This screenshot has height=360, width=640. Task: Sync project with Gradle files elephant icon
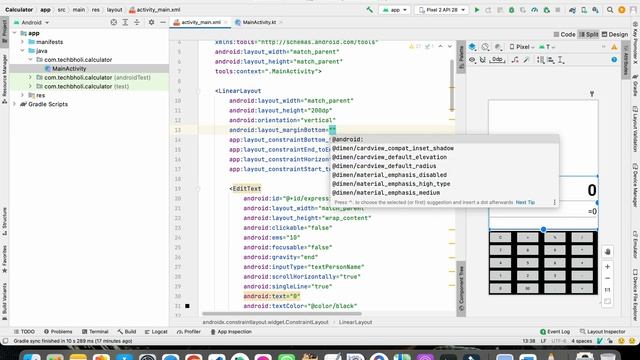coord(572,10)
